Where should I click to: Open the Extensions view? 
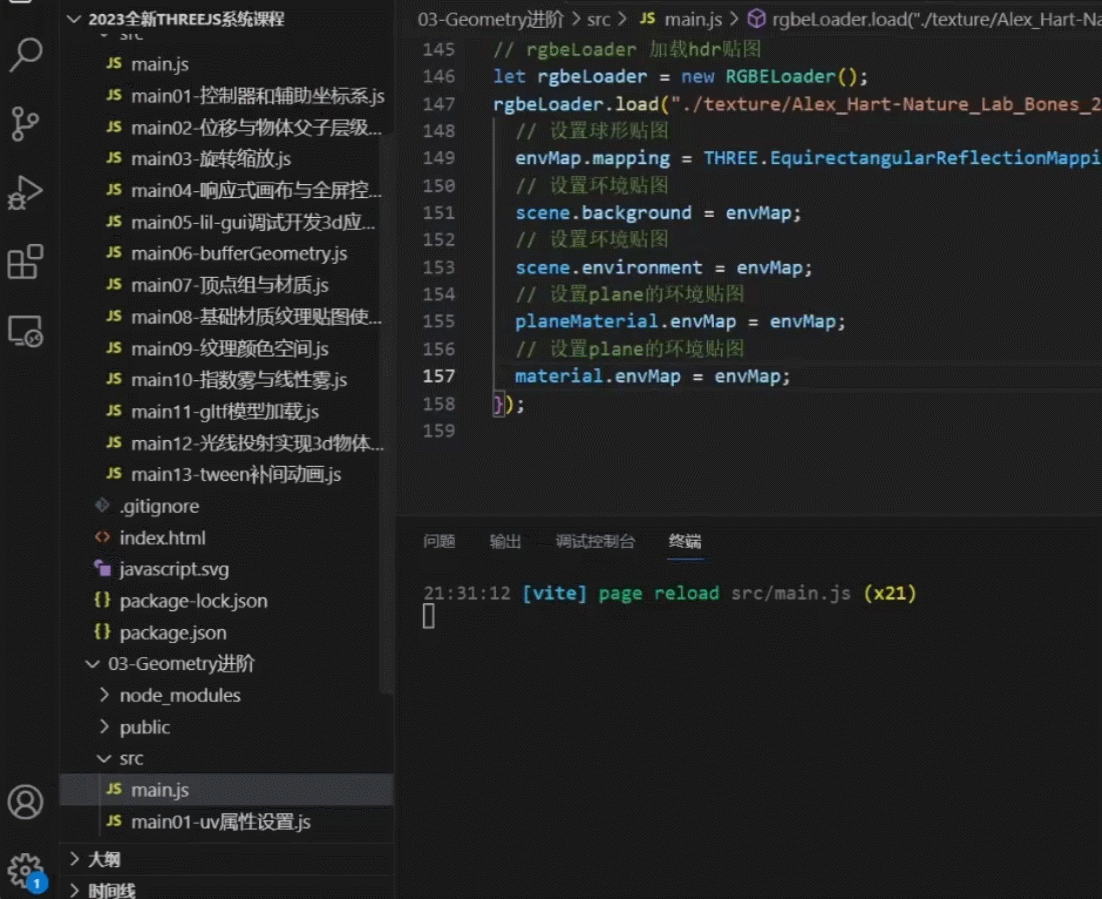[x=26, y=262]
